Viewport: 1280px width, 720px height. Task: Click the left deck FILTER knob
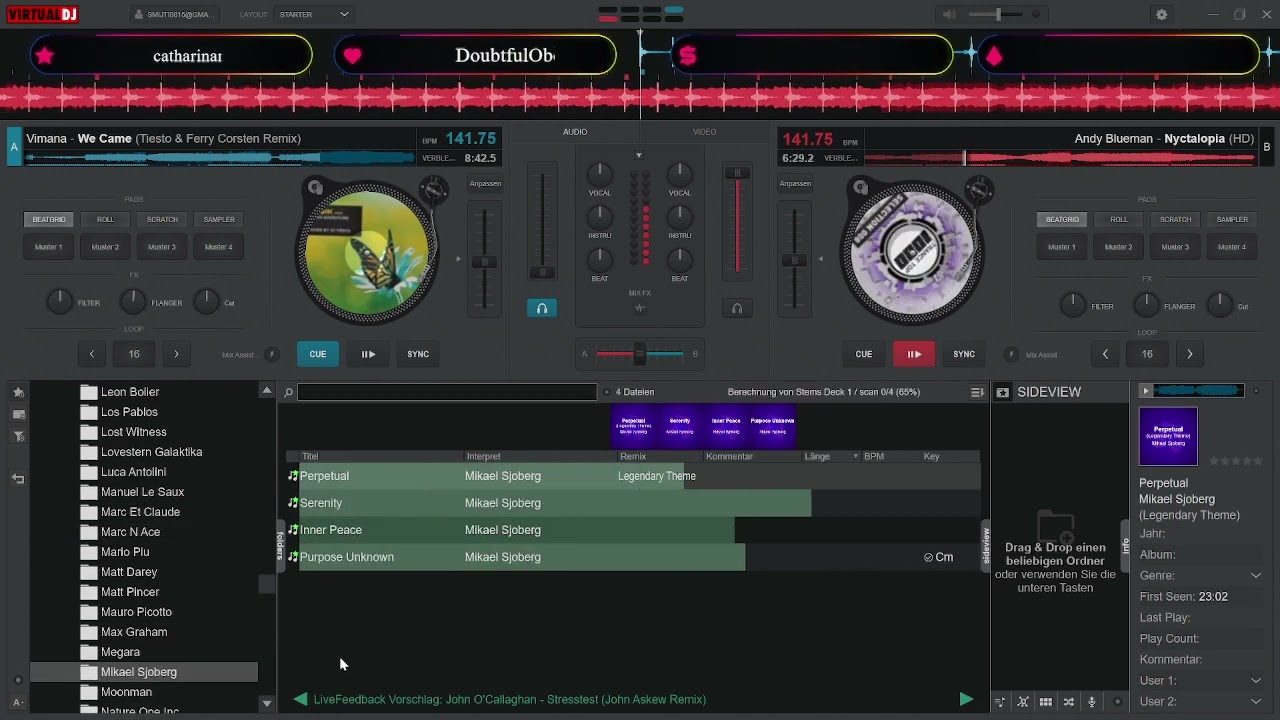60,301
